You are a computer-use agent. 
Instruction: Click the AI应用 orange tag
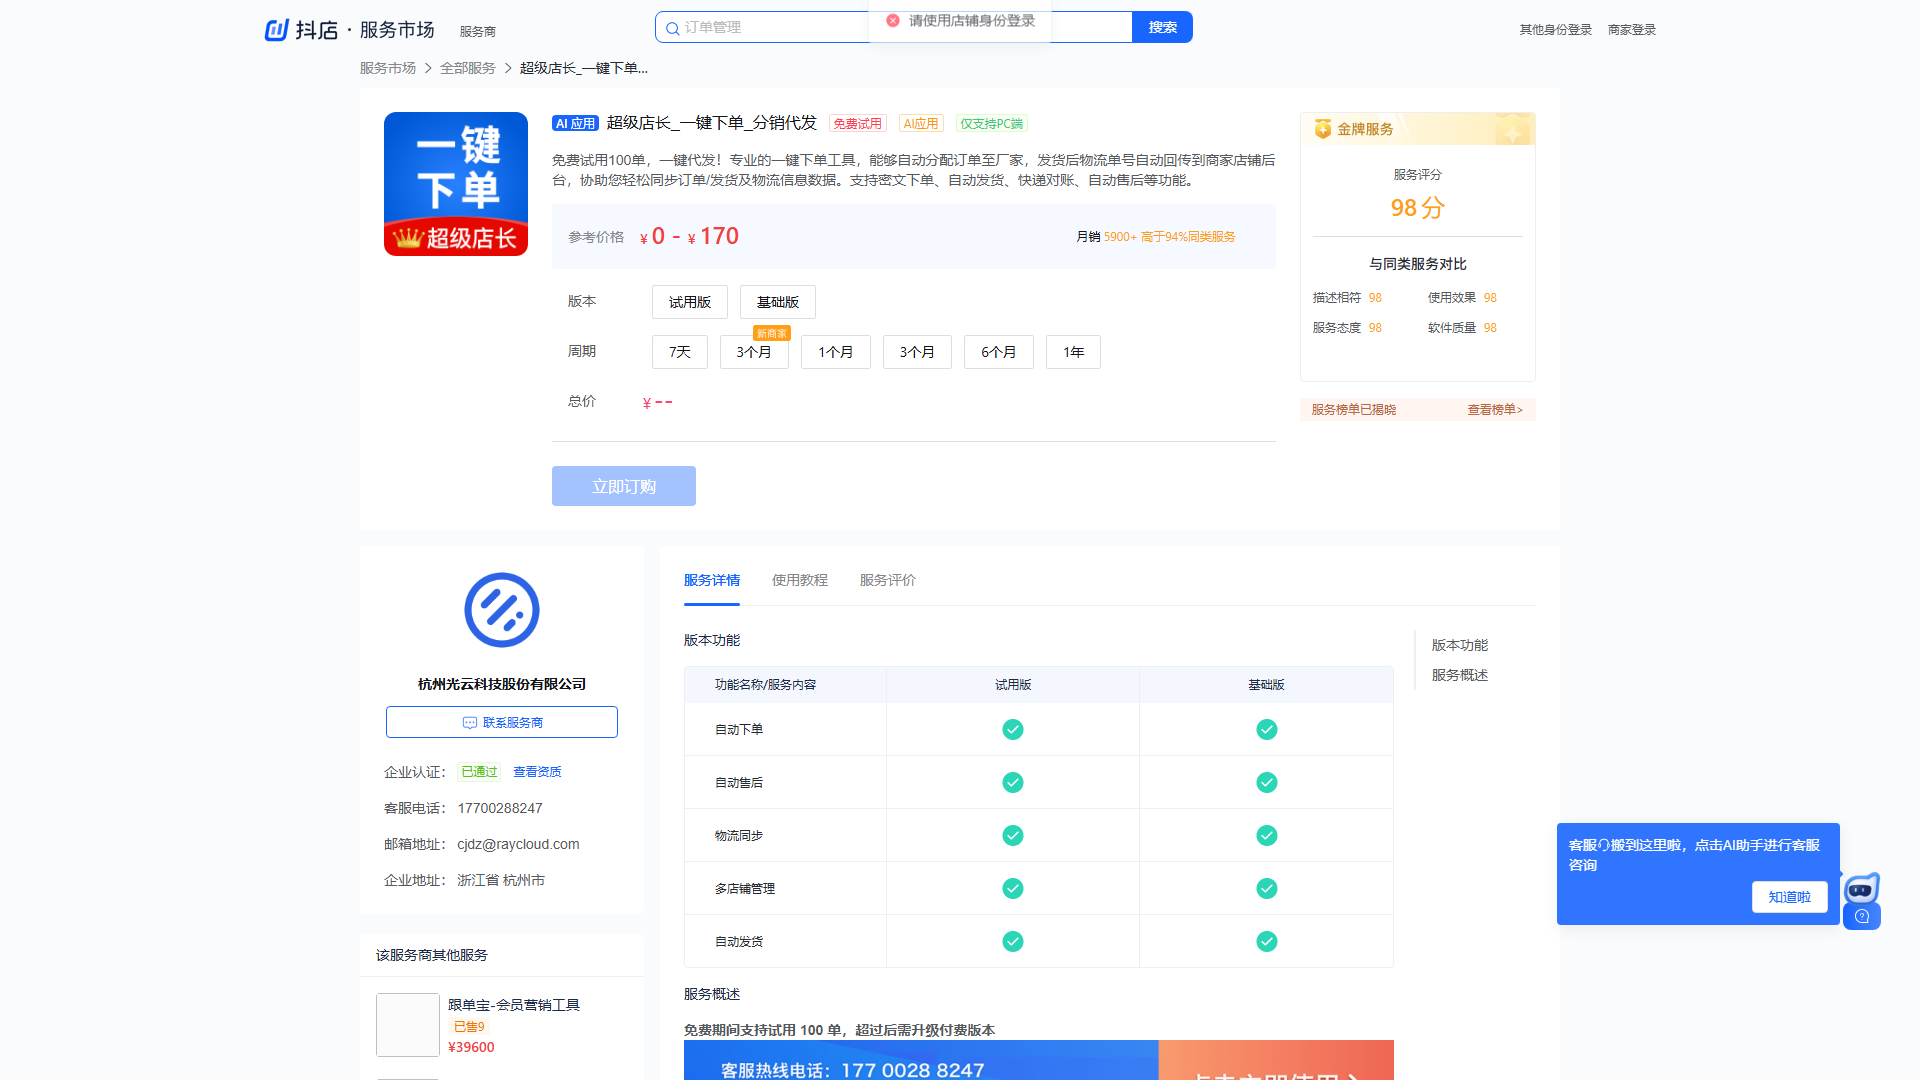click(921, 124)
